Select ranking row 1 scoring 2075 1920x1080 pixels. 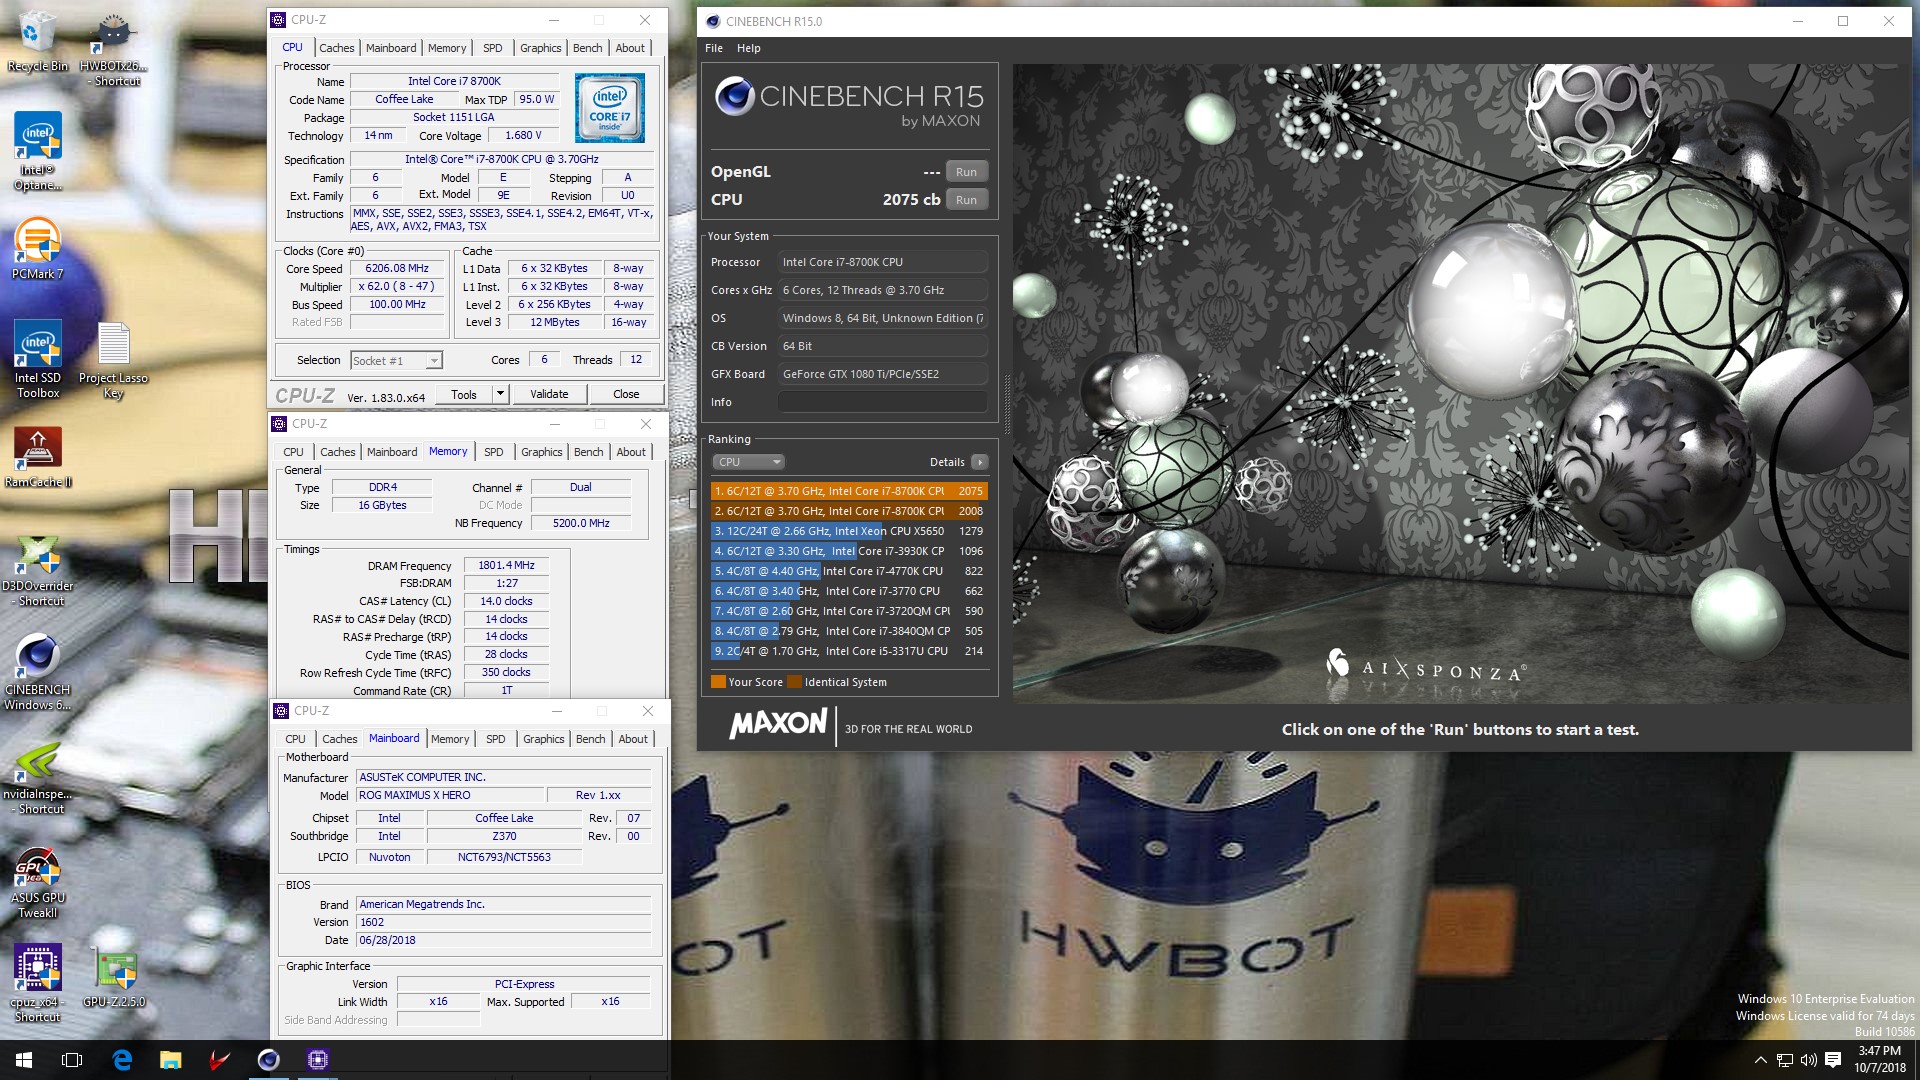(849, 491)
